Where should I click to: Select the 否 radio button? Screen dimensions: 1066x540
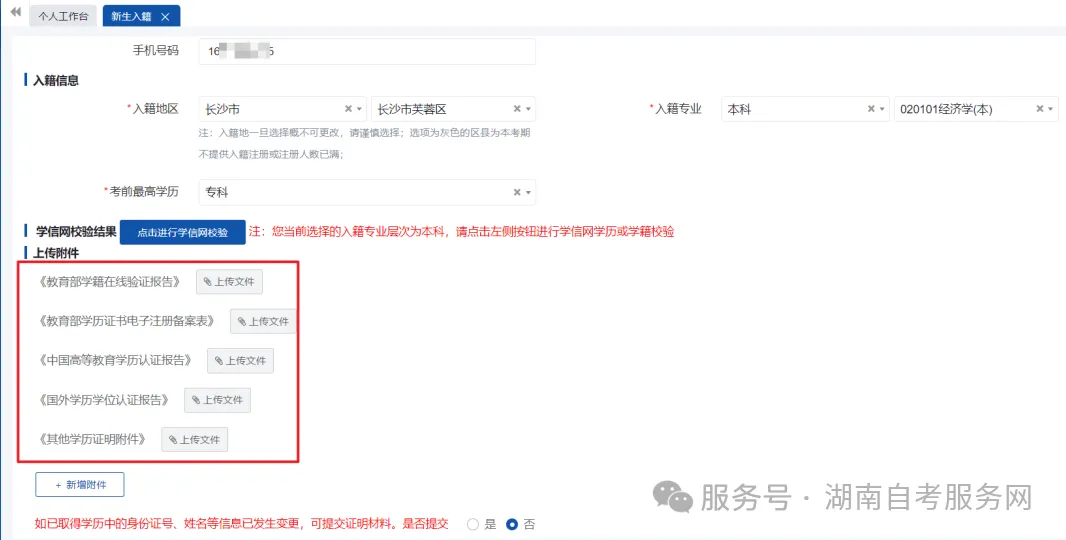click(512, 524)
